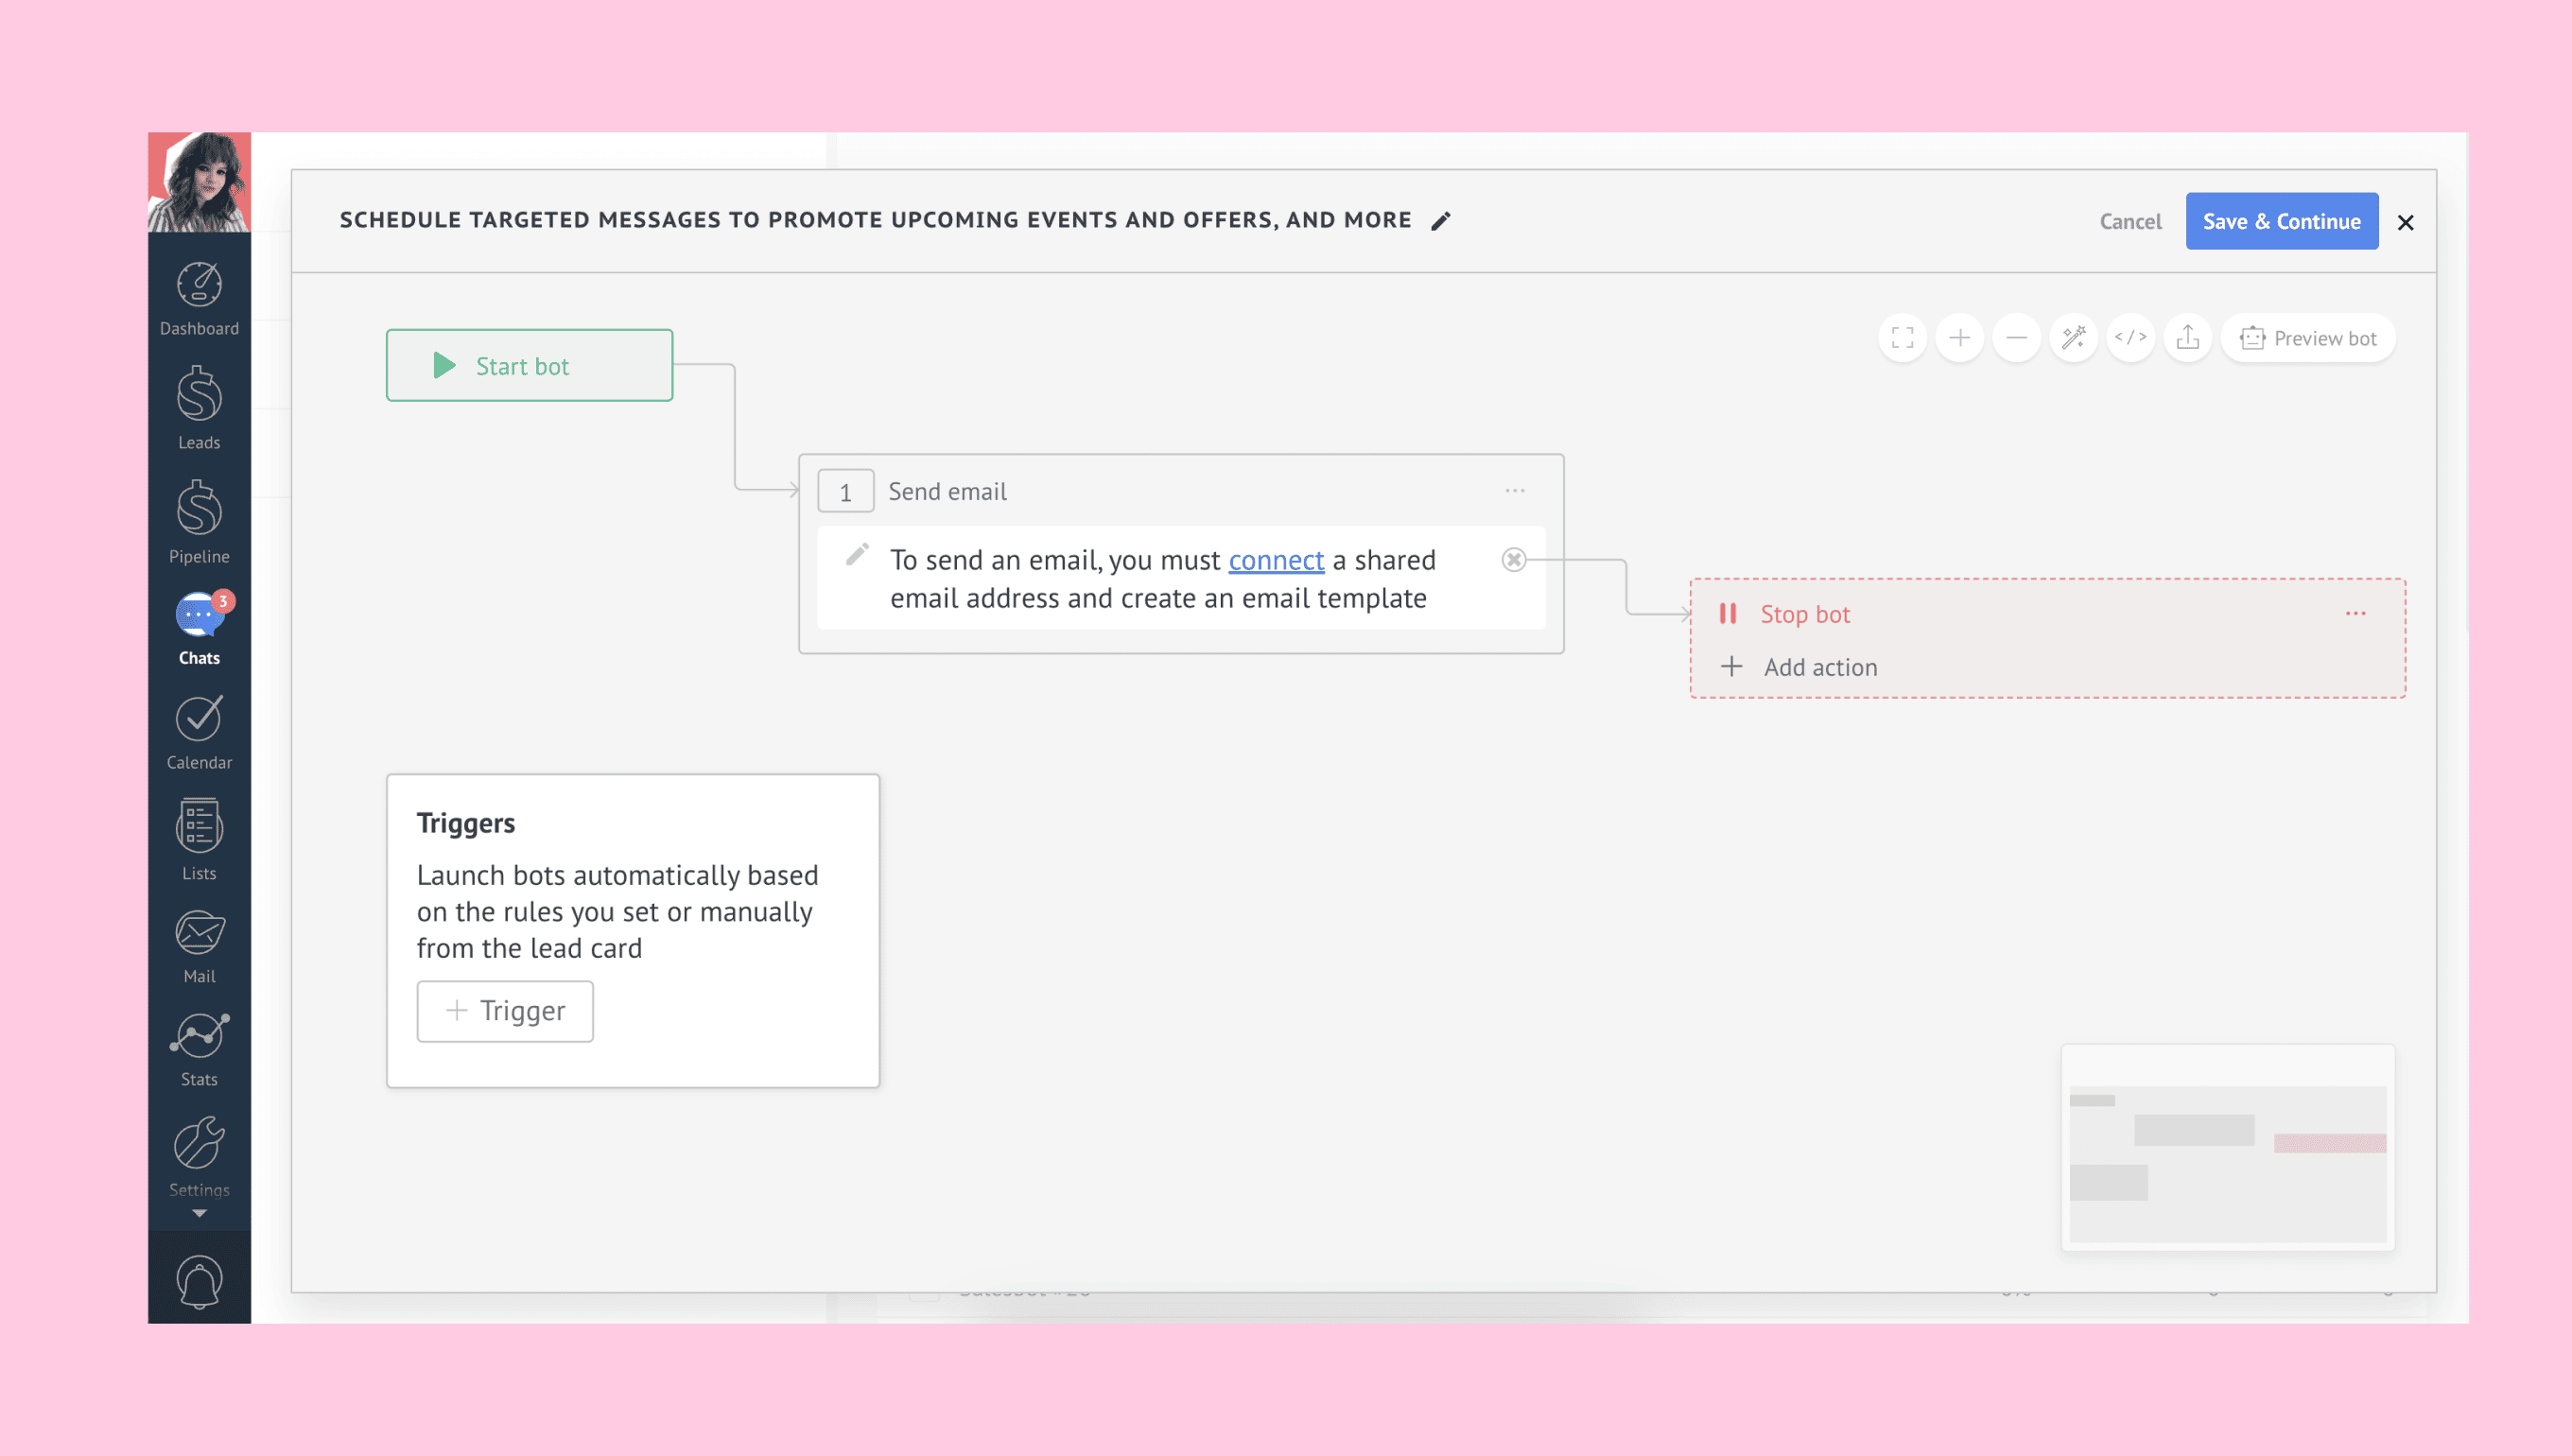Image resolution: width=2572 pixels, height=1456 pixels.
Task: Click the Send email step title
Action: pyautogui.click(x=947, y=491)
